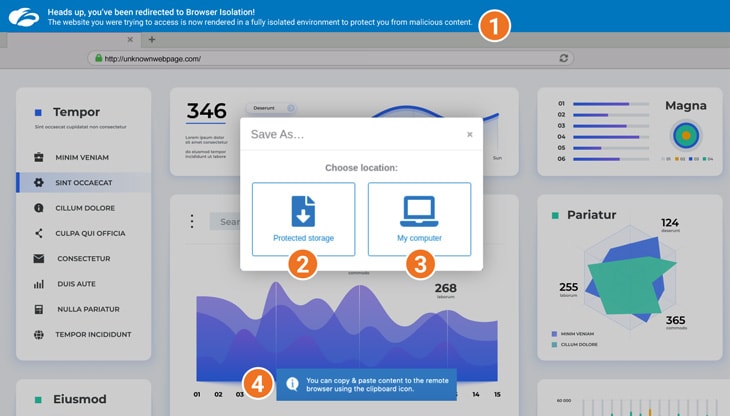Click the calculator icon beside Nulla Pariatur

[39, 309]
